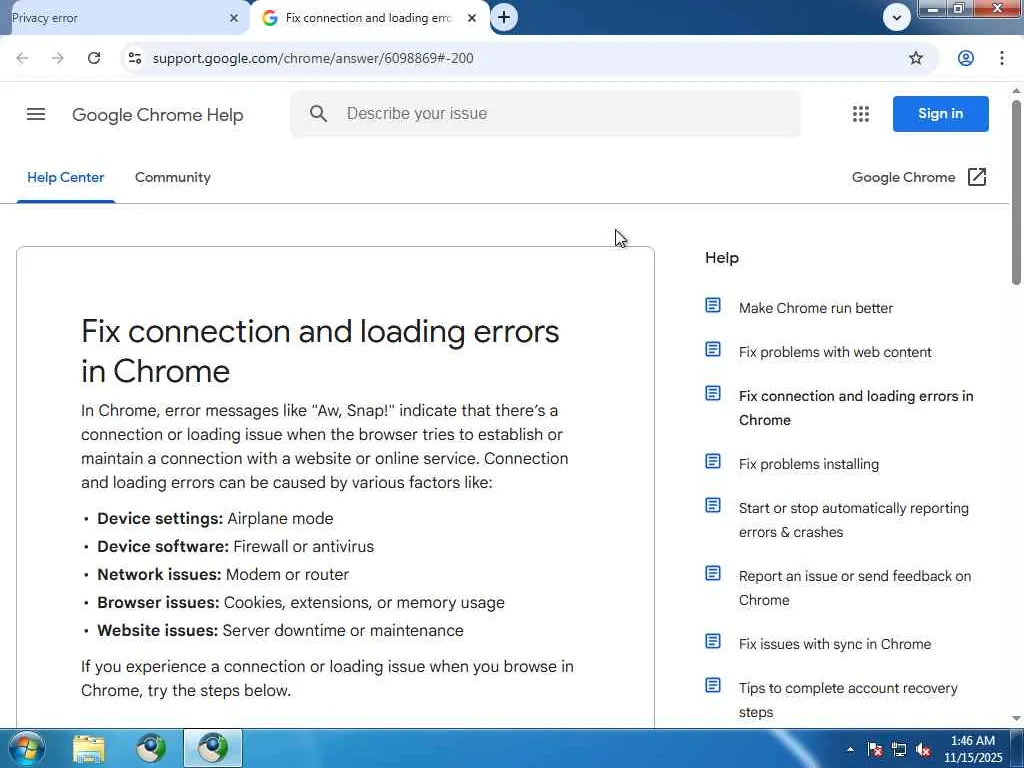The width and height of the screenshot is (1024, 768).
Task: Open Start or stop automatically reporting errors link
Action: click(x=854, y=520)
